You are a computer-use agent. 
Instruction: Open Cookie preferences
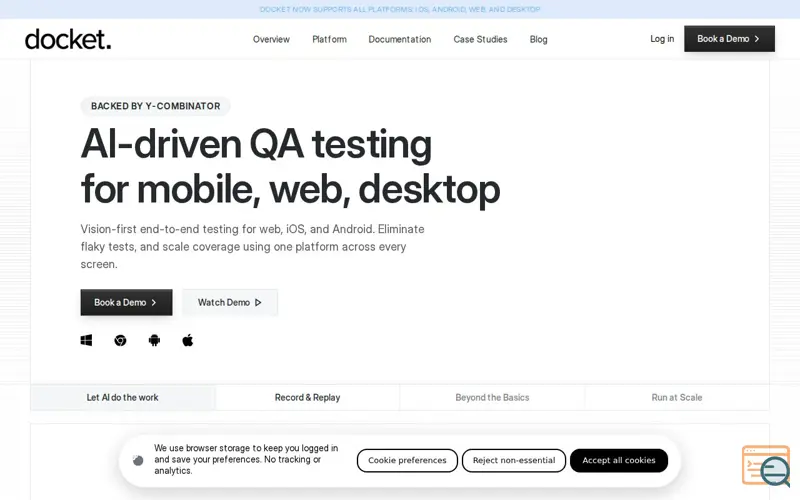[x=407, y=460]
